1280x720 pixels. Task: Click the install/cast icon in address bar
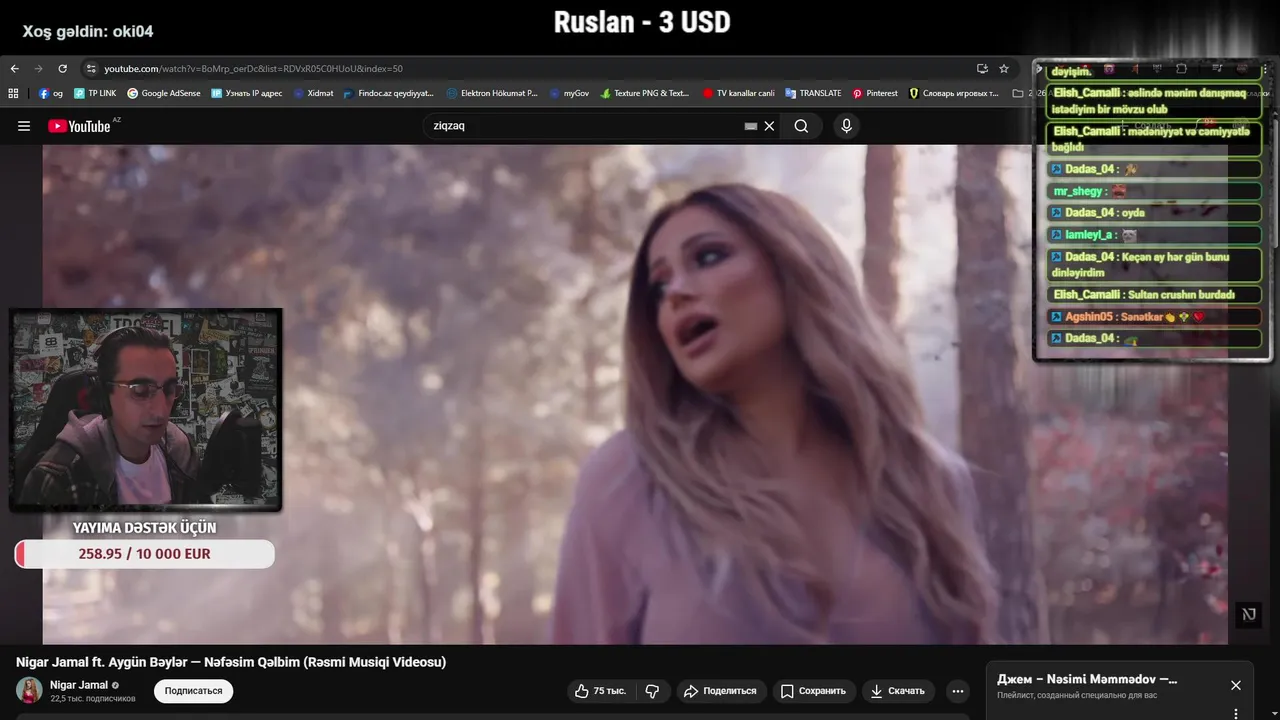(982, 69)
